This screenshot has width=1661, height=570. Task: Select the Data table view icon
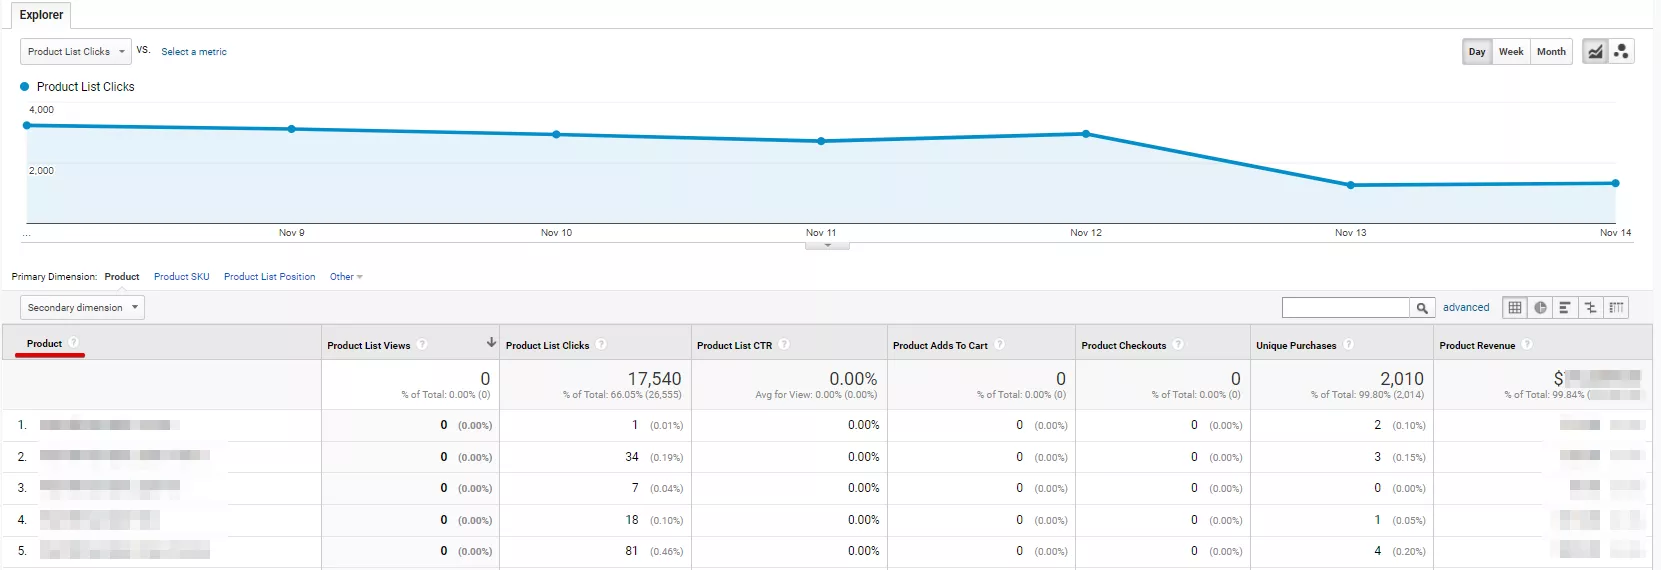coord(1515,308)
